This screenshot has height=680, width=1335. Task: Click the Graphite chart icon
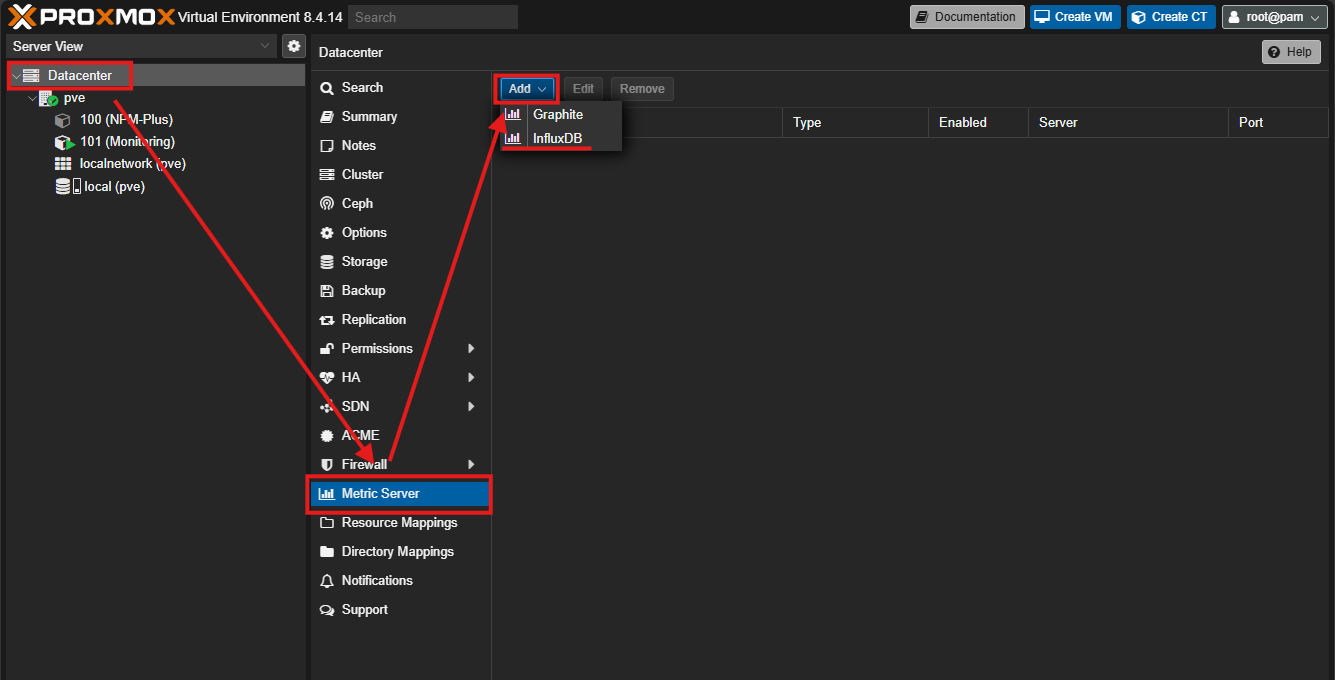[x=513, y=115]
